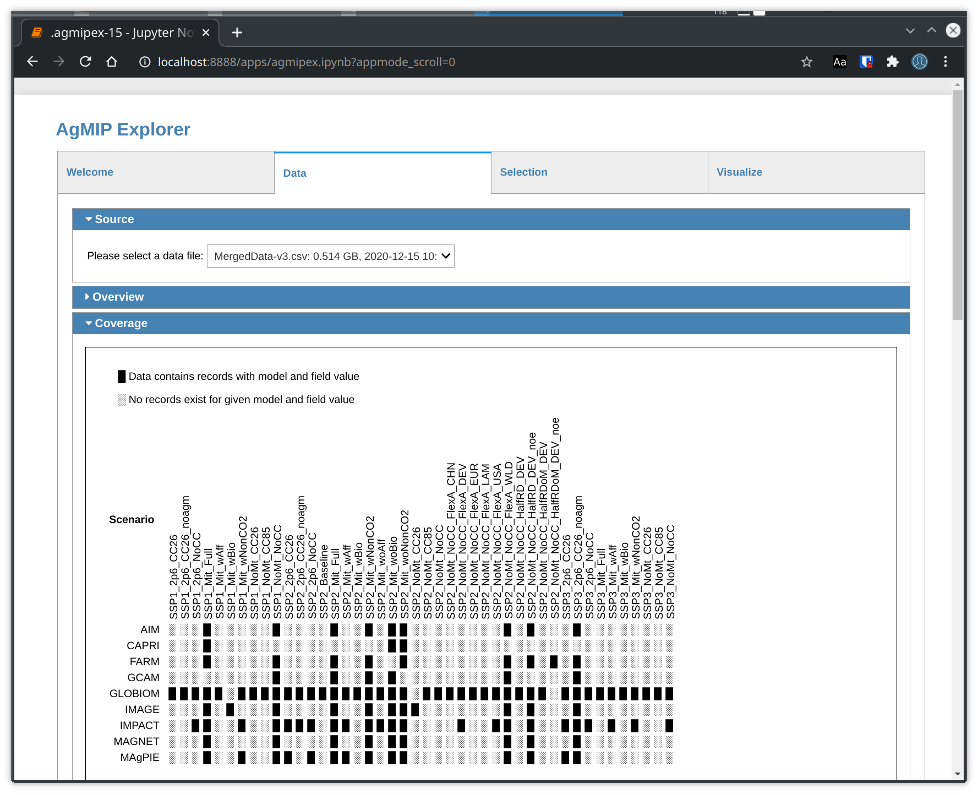Screen dimensions: 979x795
Task: Open a new browser tab
Action: pos(237,32)
